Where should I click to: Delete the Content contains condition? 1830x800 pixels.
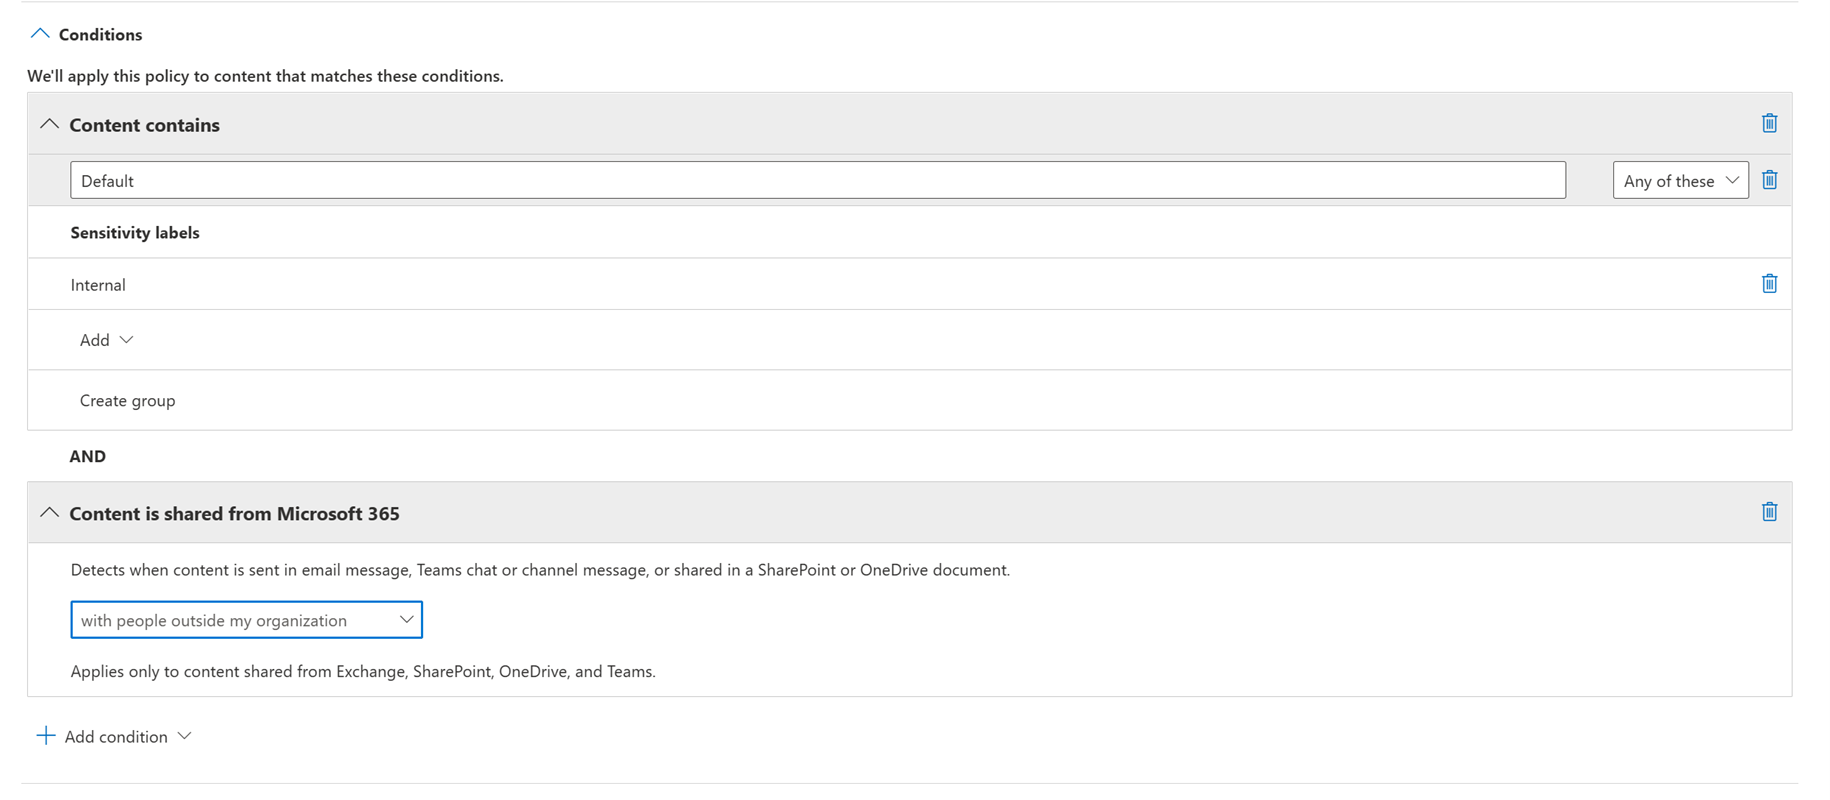1769,123
